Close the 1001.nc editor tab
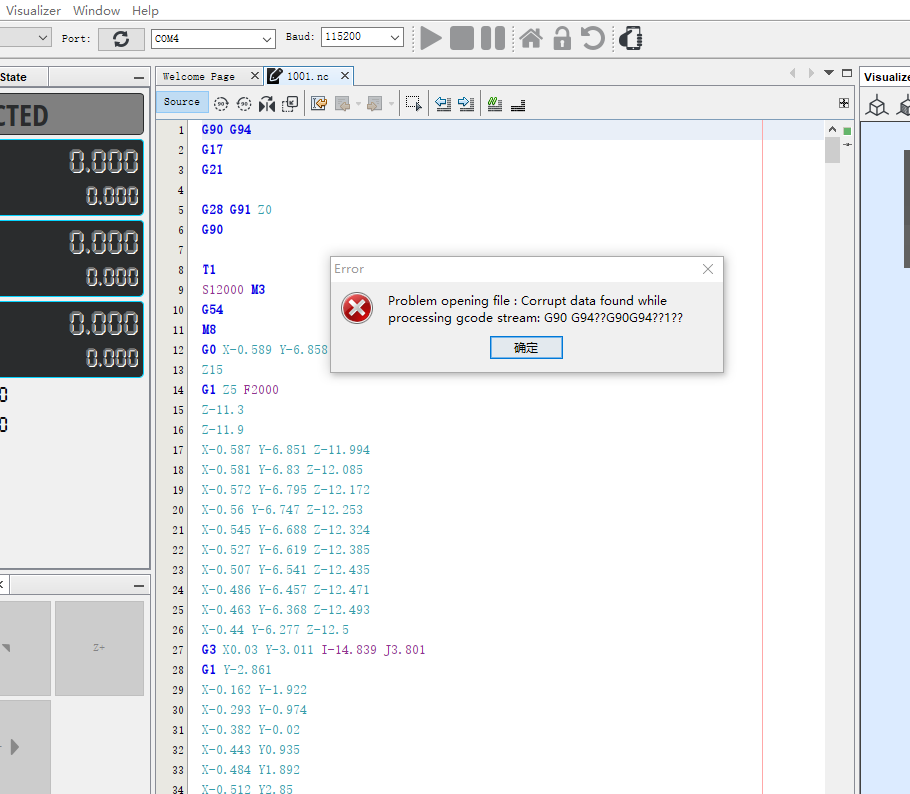Viewport: 910px width, 794px height. click(345, 76)
